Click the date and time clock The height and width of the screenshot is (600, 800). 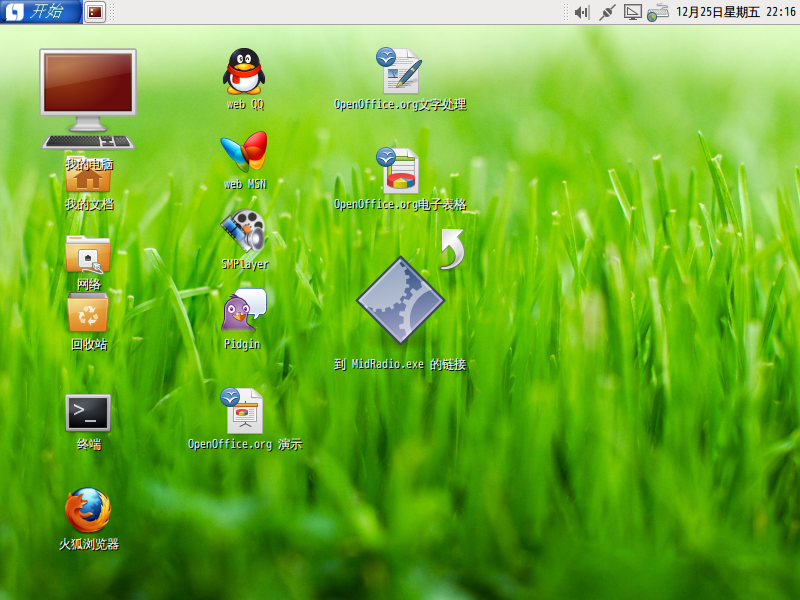(x=736, y=12)
